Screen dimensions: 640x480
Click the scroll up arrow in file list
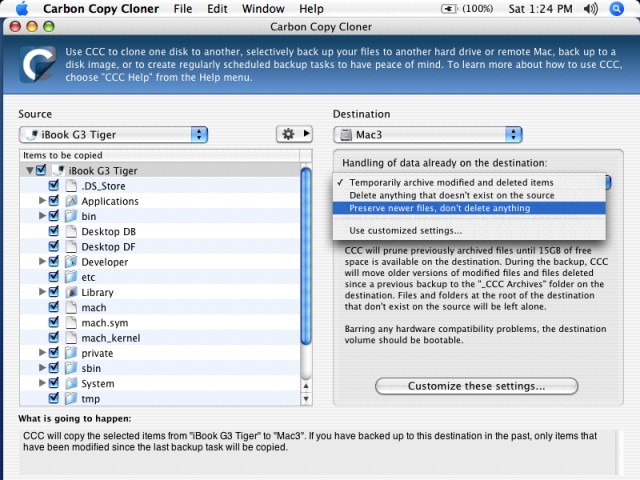pos(306,386)
